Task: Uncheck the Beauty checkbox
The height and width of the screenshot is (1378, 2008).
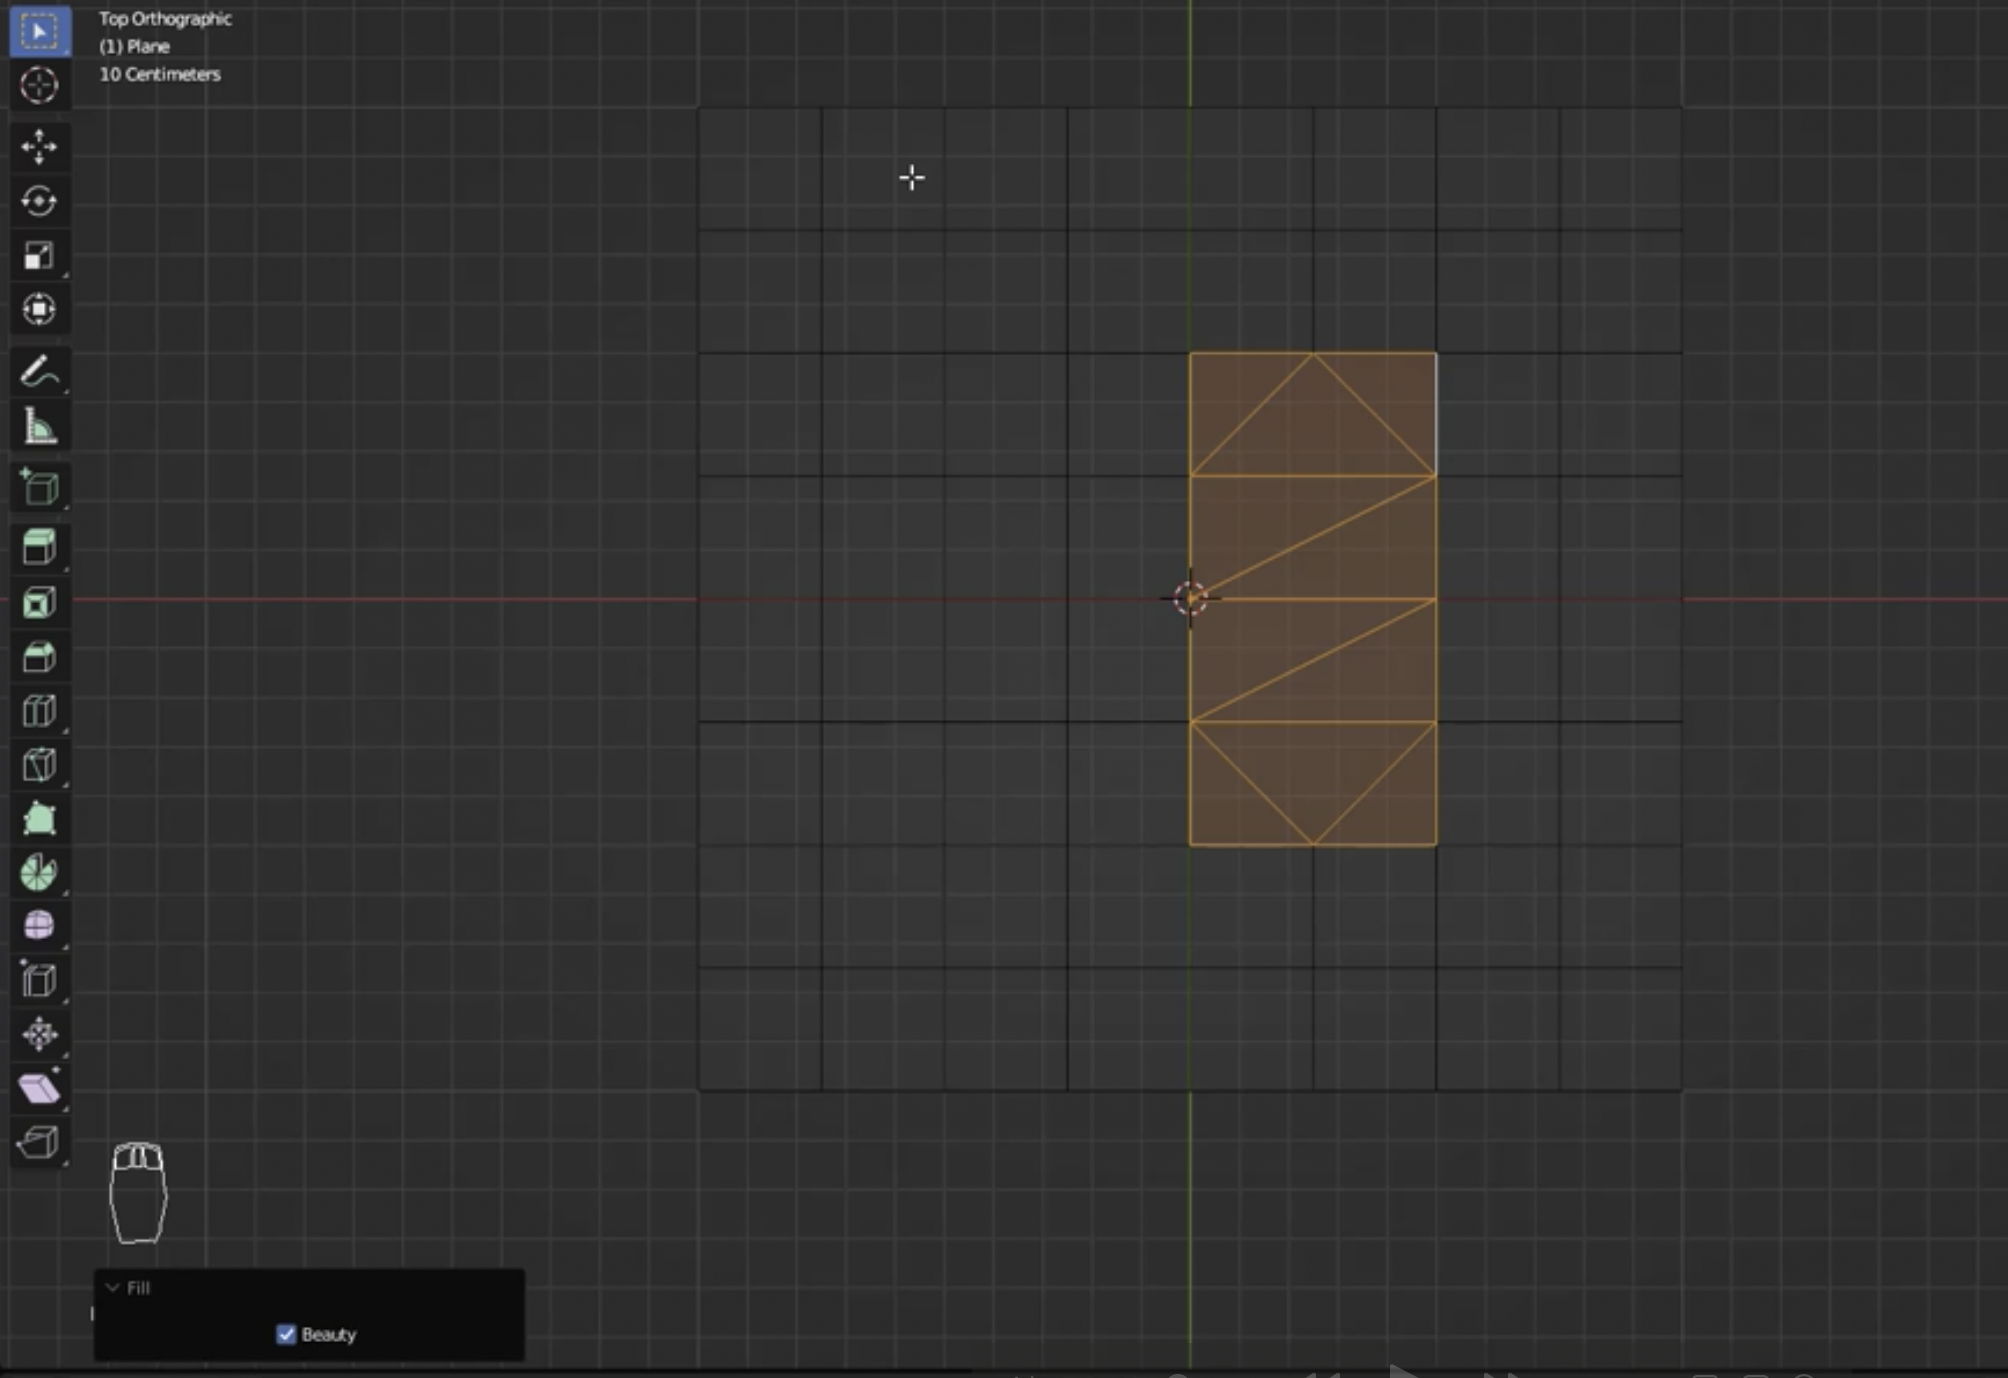Action: [286, 1334]
